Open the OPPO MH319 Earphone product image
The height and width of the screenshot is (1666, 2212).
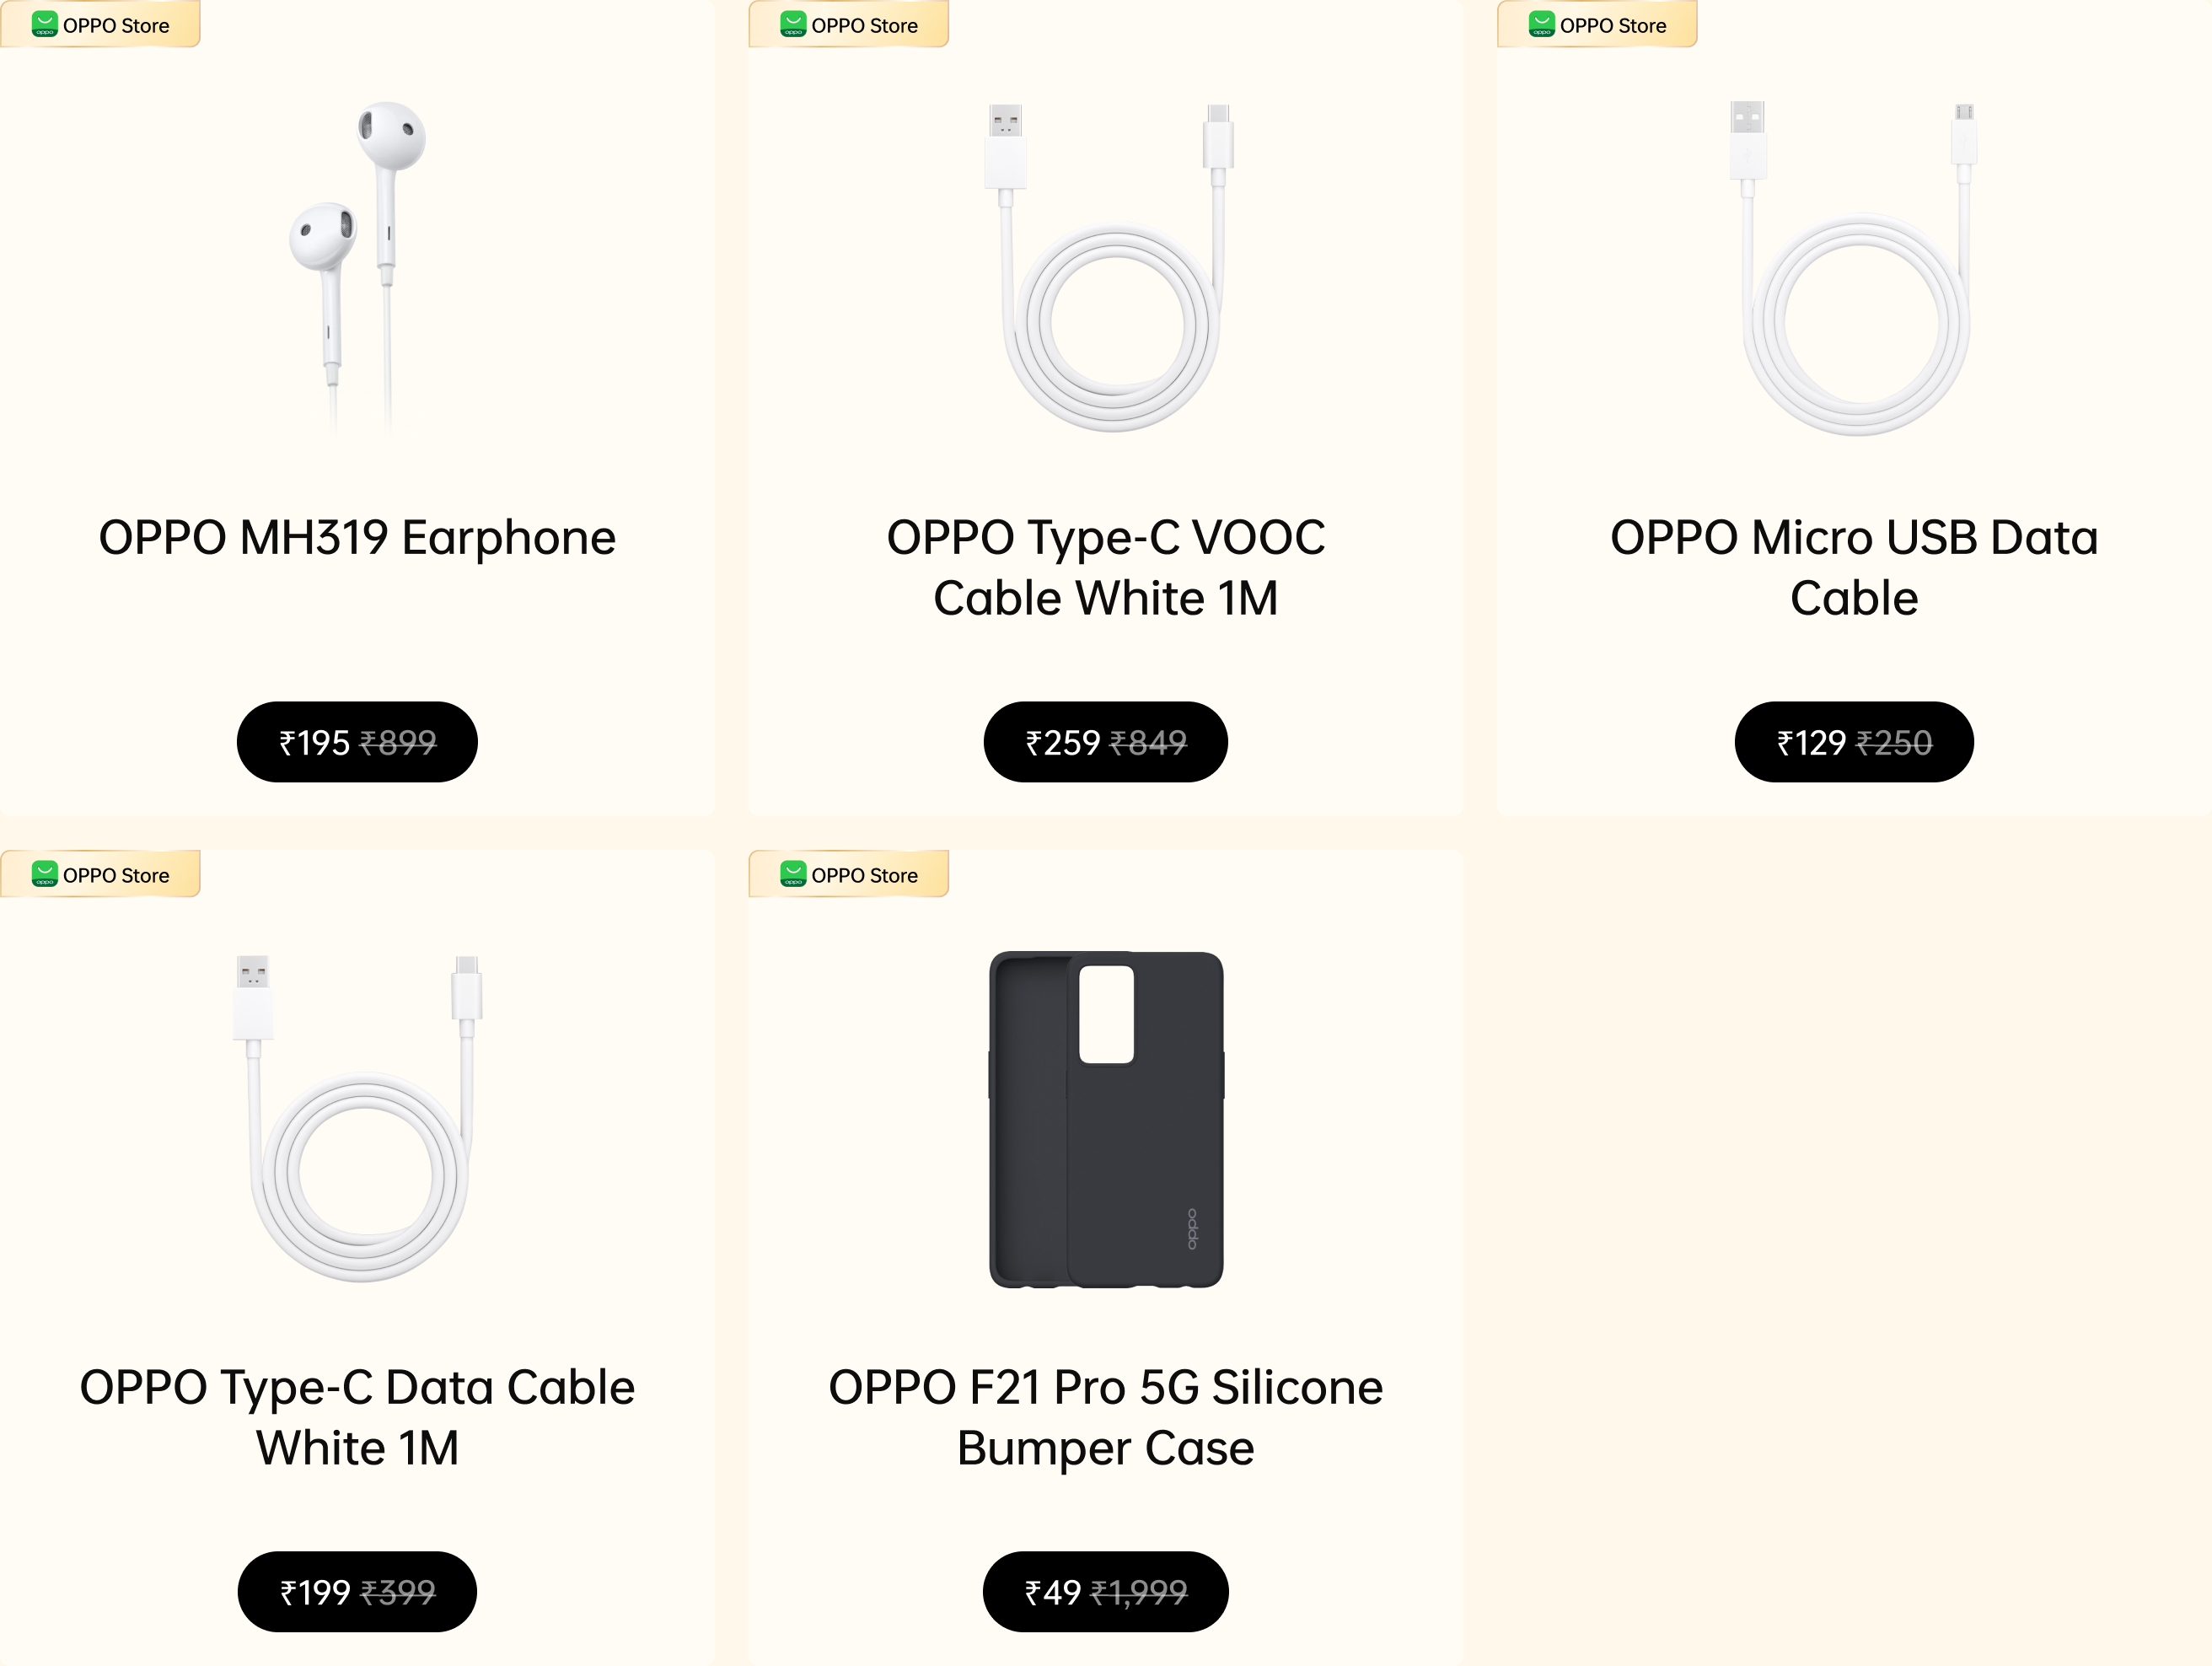(x=357, y=265)
